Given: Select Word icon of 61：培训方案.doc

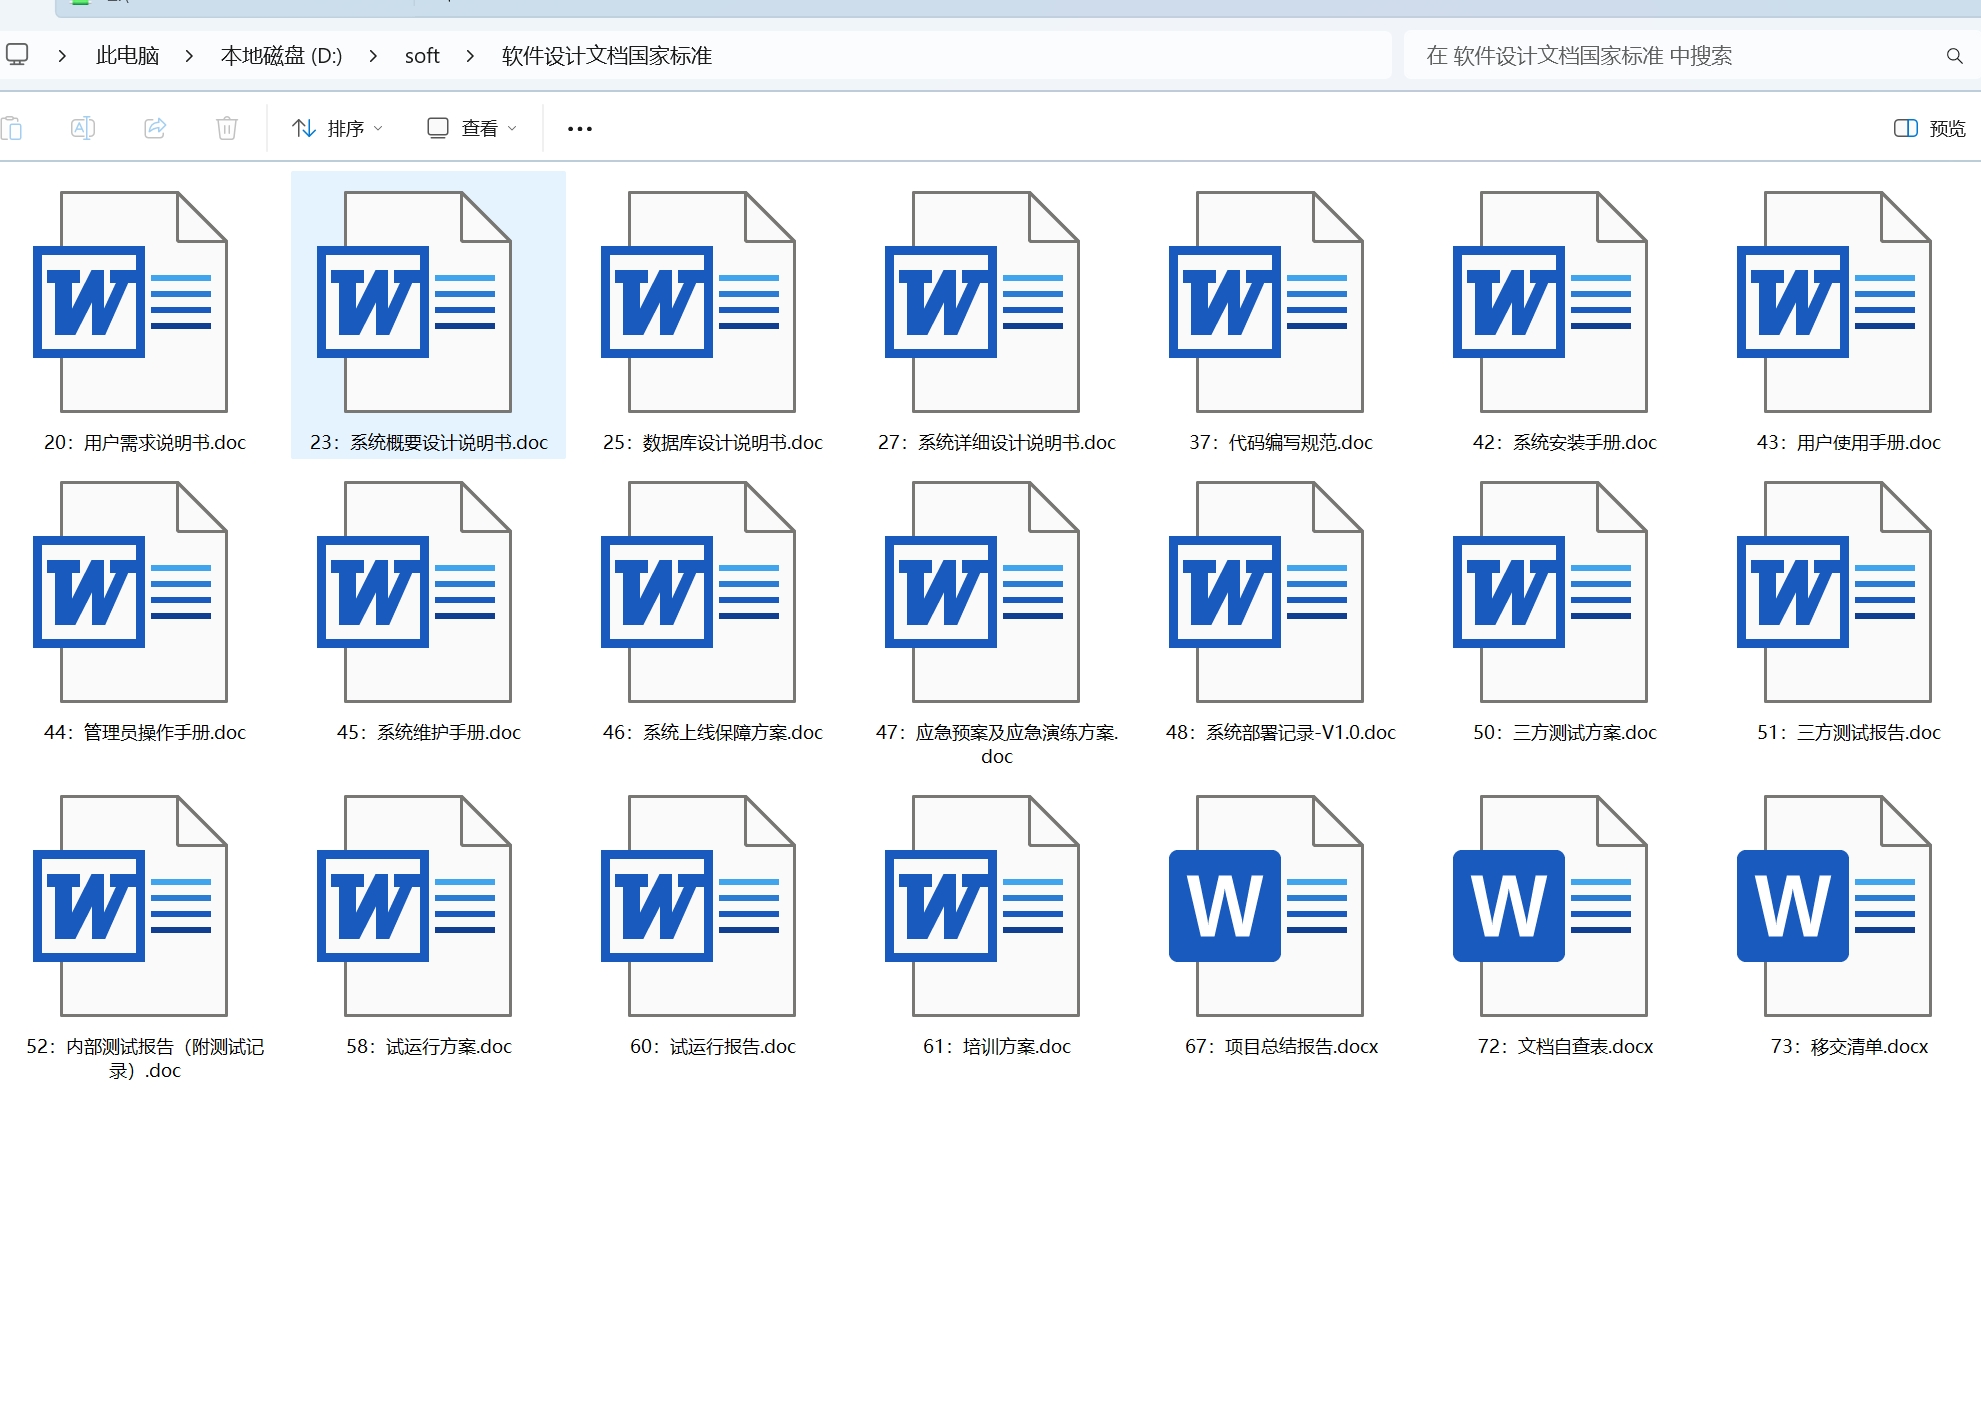Looking at the screenshot, I should click(983, 906).
